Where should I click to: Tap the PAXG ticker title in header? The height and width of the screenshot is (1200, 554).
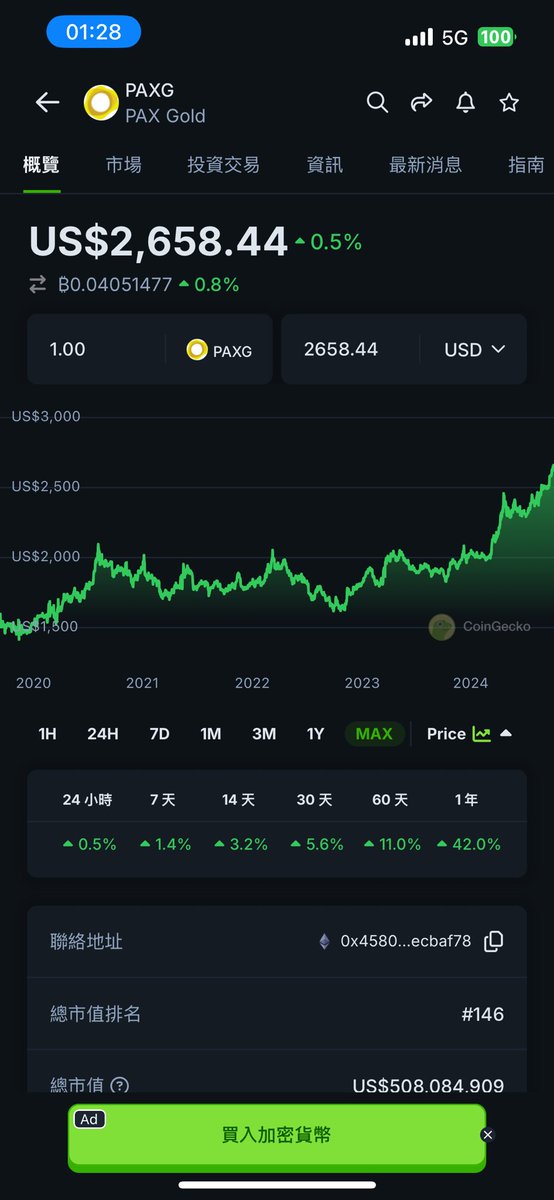[149, 91]
